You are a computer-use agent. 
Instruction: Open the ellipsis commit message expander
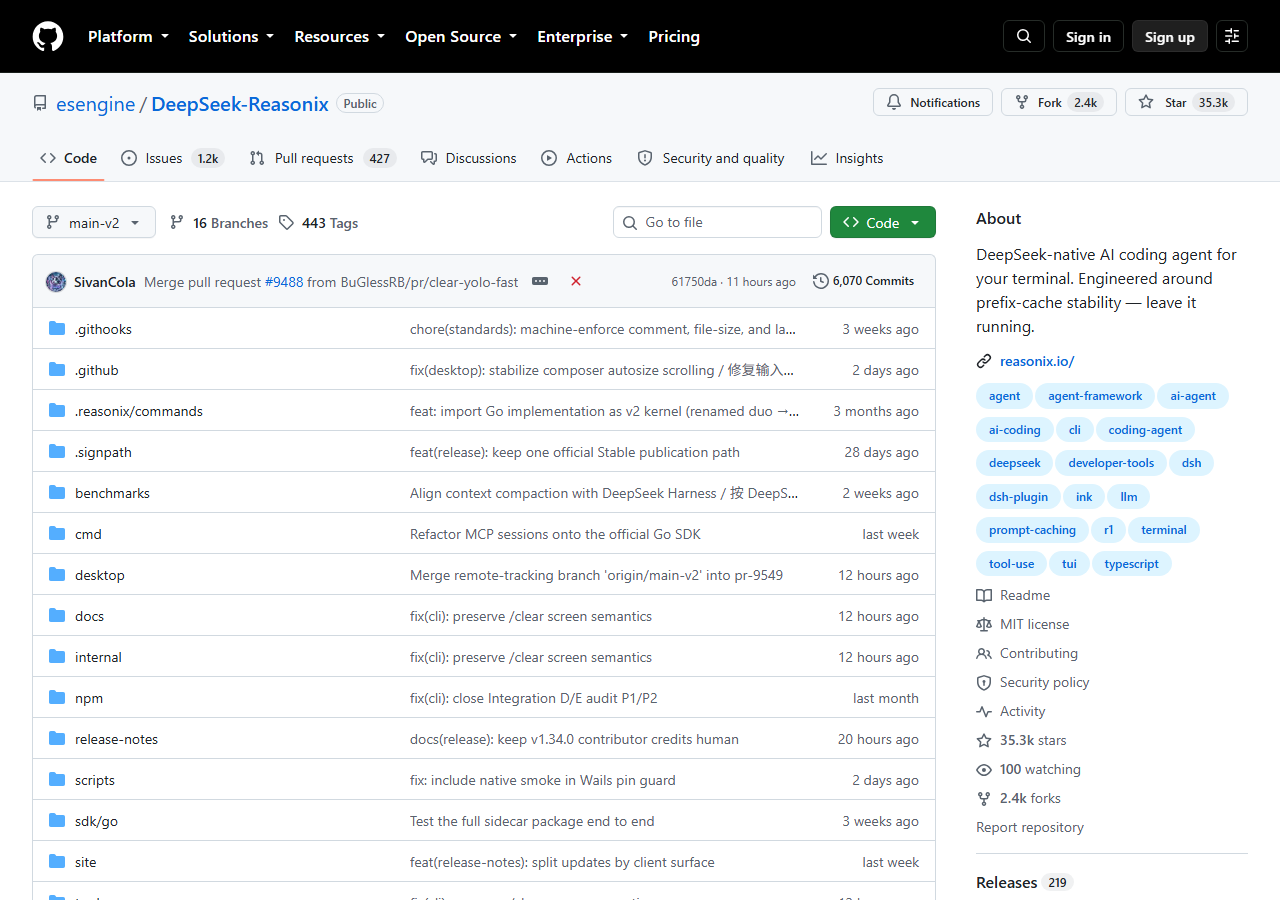click(x=540, y=282)
